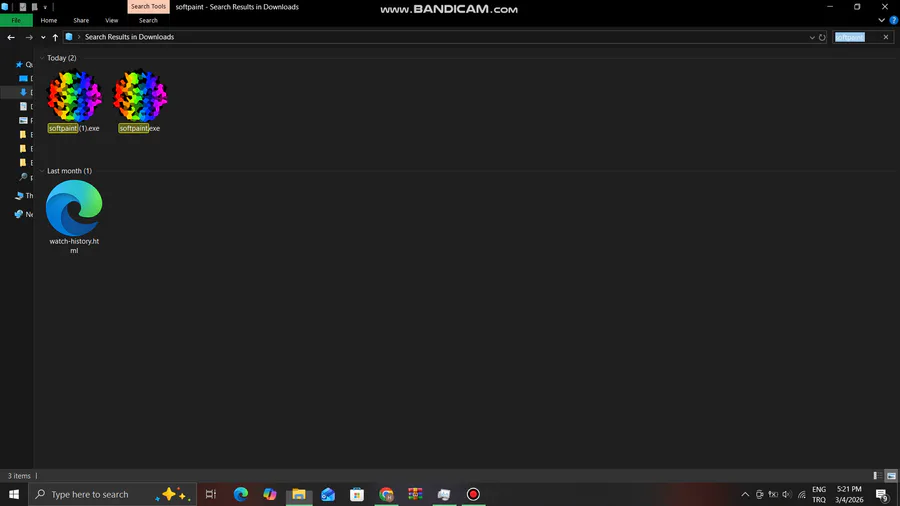Image resolution: width=900 pixels, height=506 pixels.
Task: Select Downloads arrow in navigation pane
Action: (x=23, y=92)
